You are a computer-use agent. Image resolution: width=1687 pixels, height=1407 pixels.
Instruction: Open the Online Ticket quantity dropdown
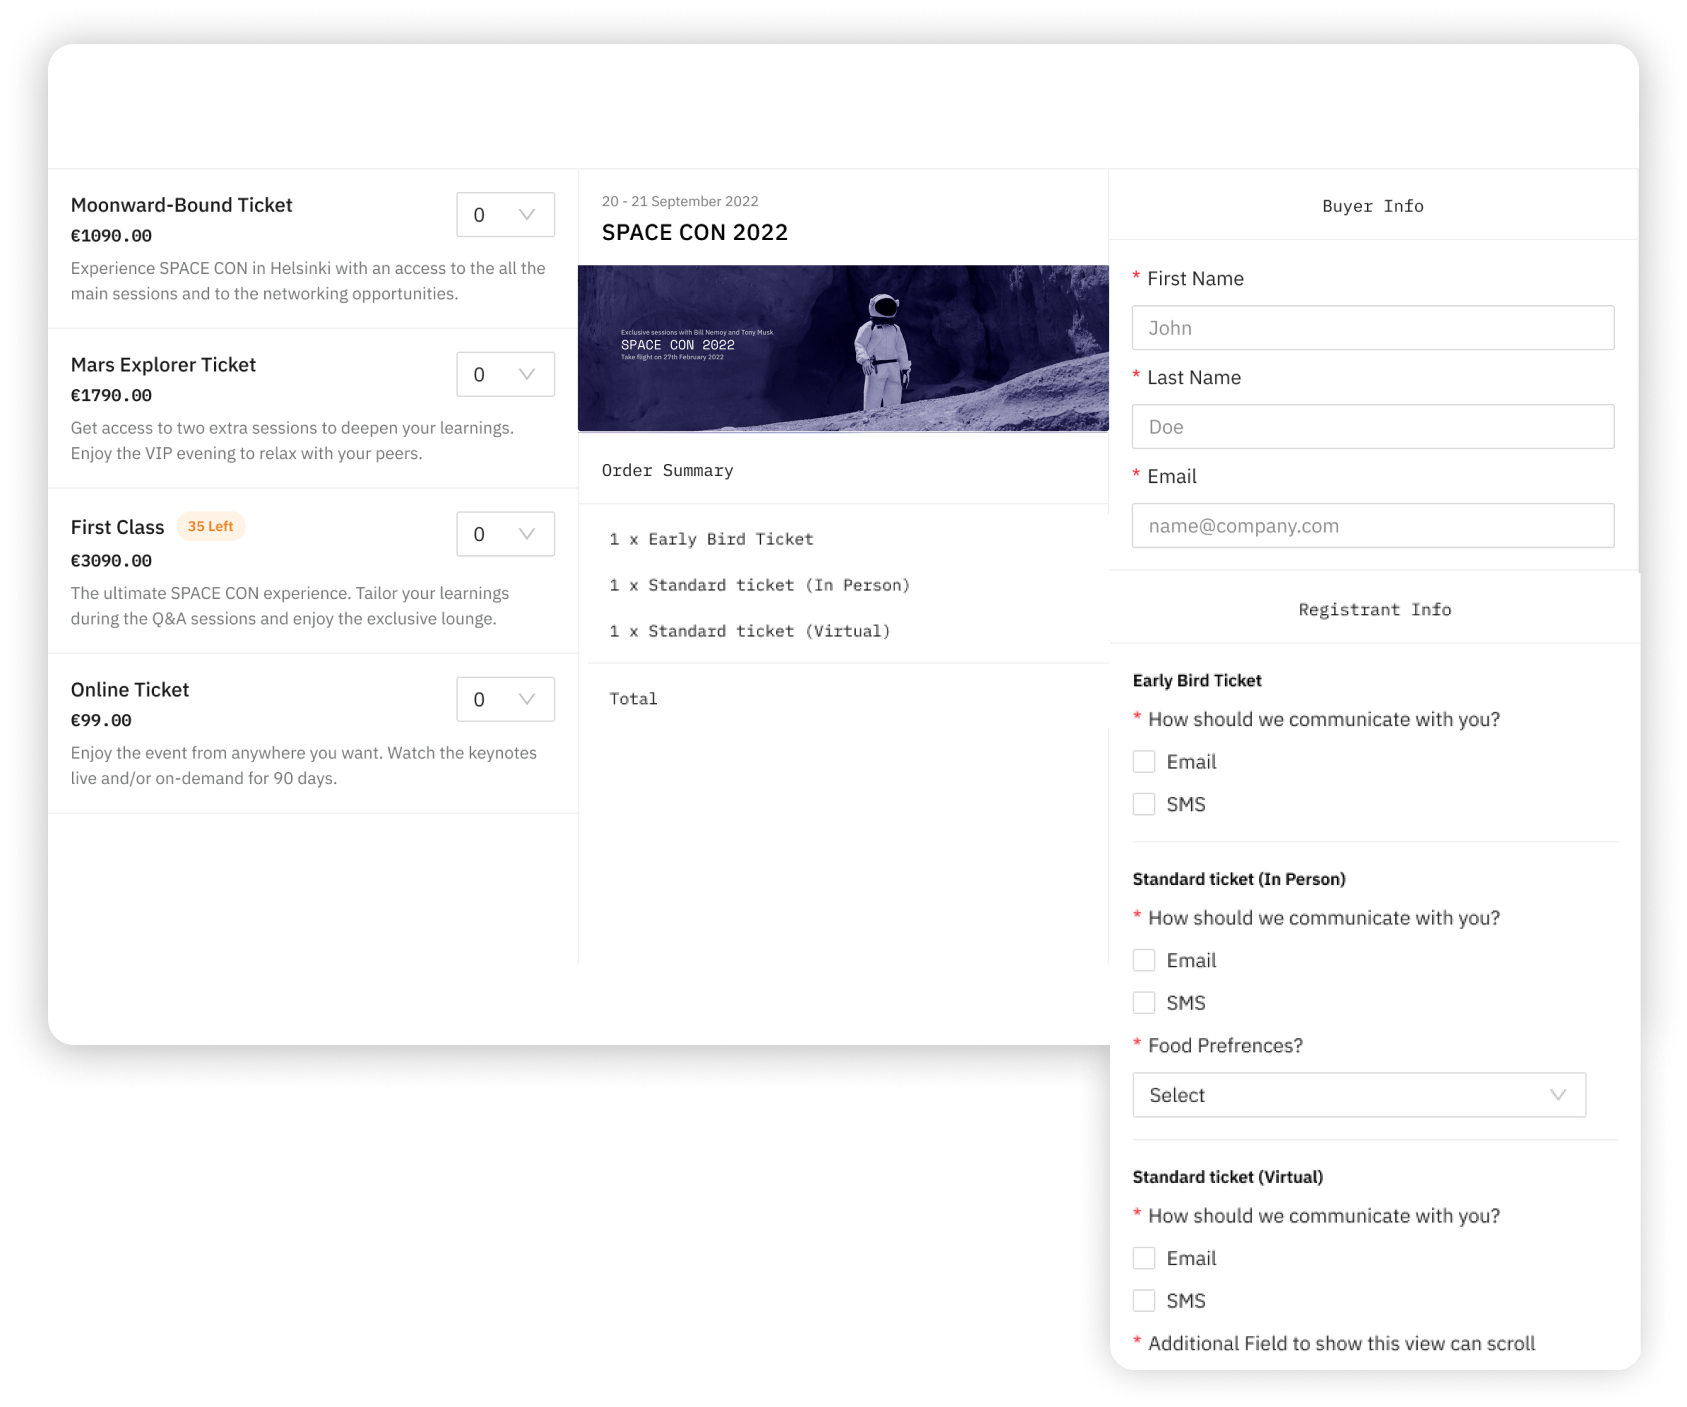(x=505, y=699)
